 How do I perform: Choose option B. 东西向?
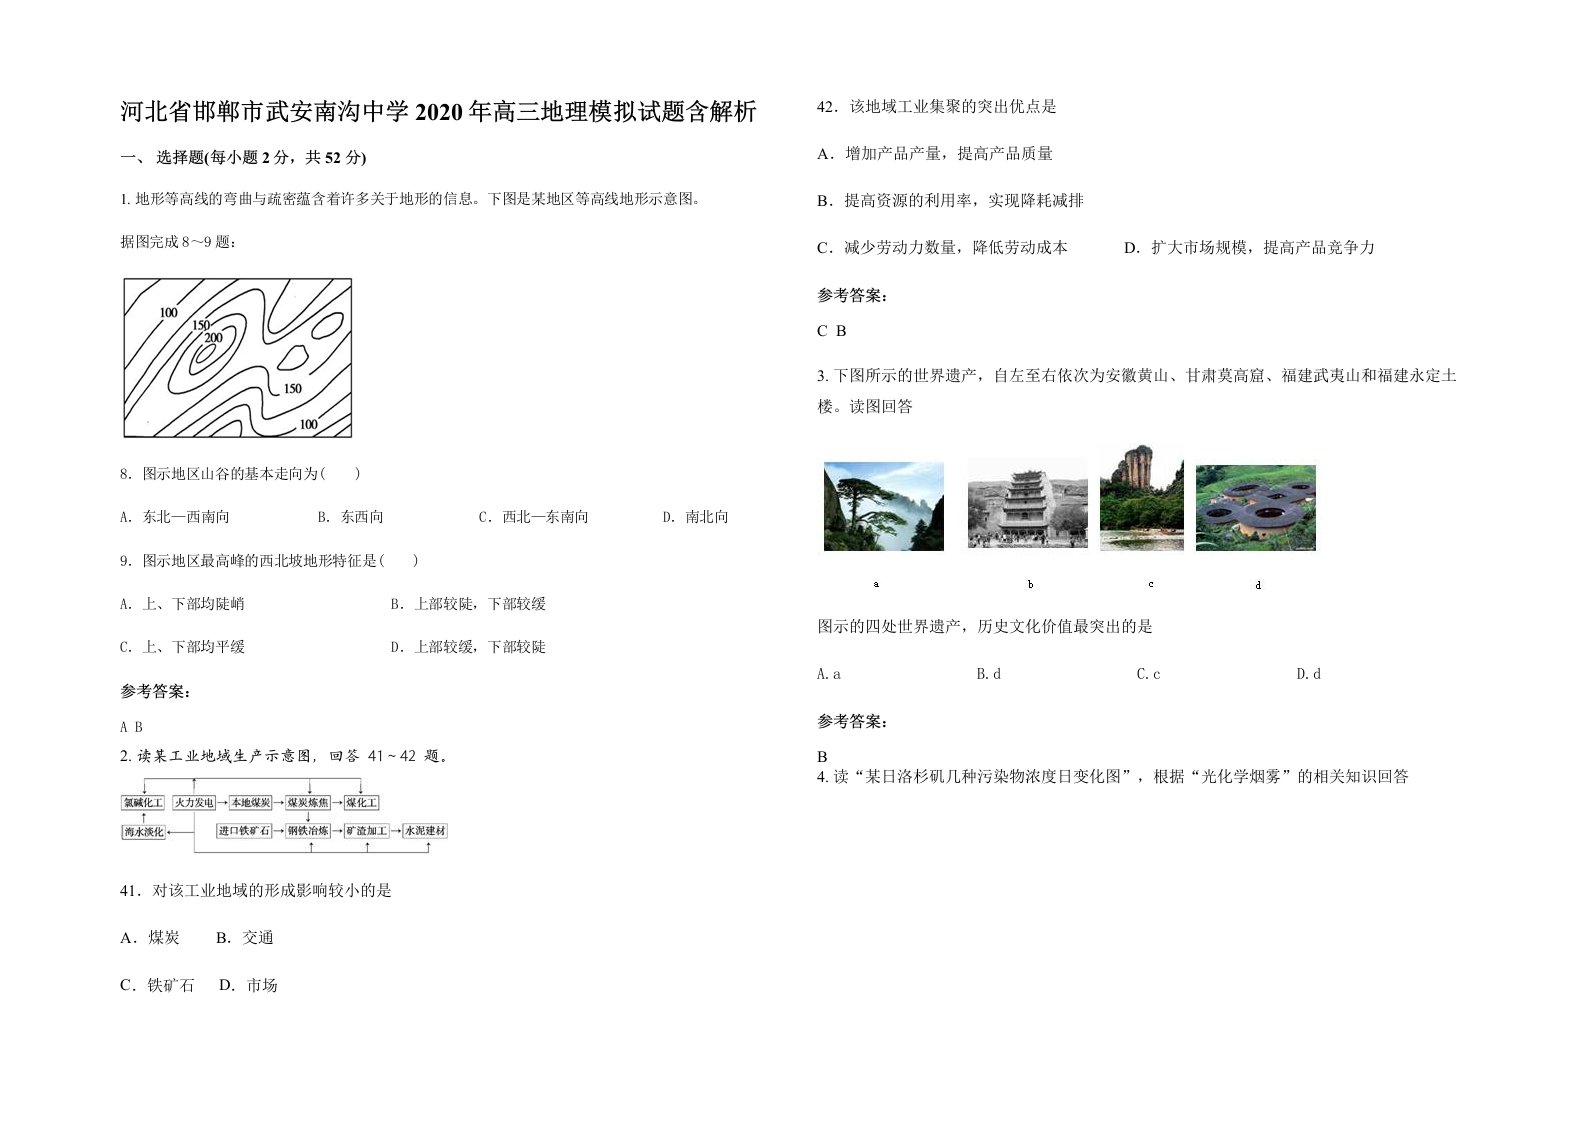click(x=351, y=517)
